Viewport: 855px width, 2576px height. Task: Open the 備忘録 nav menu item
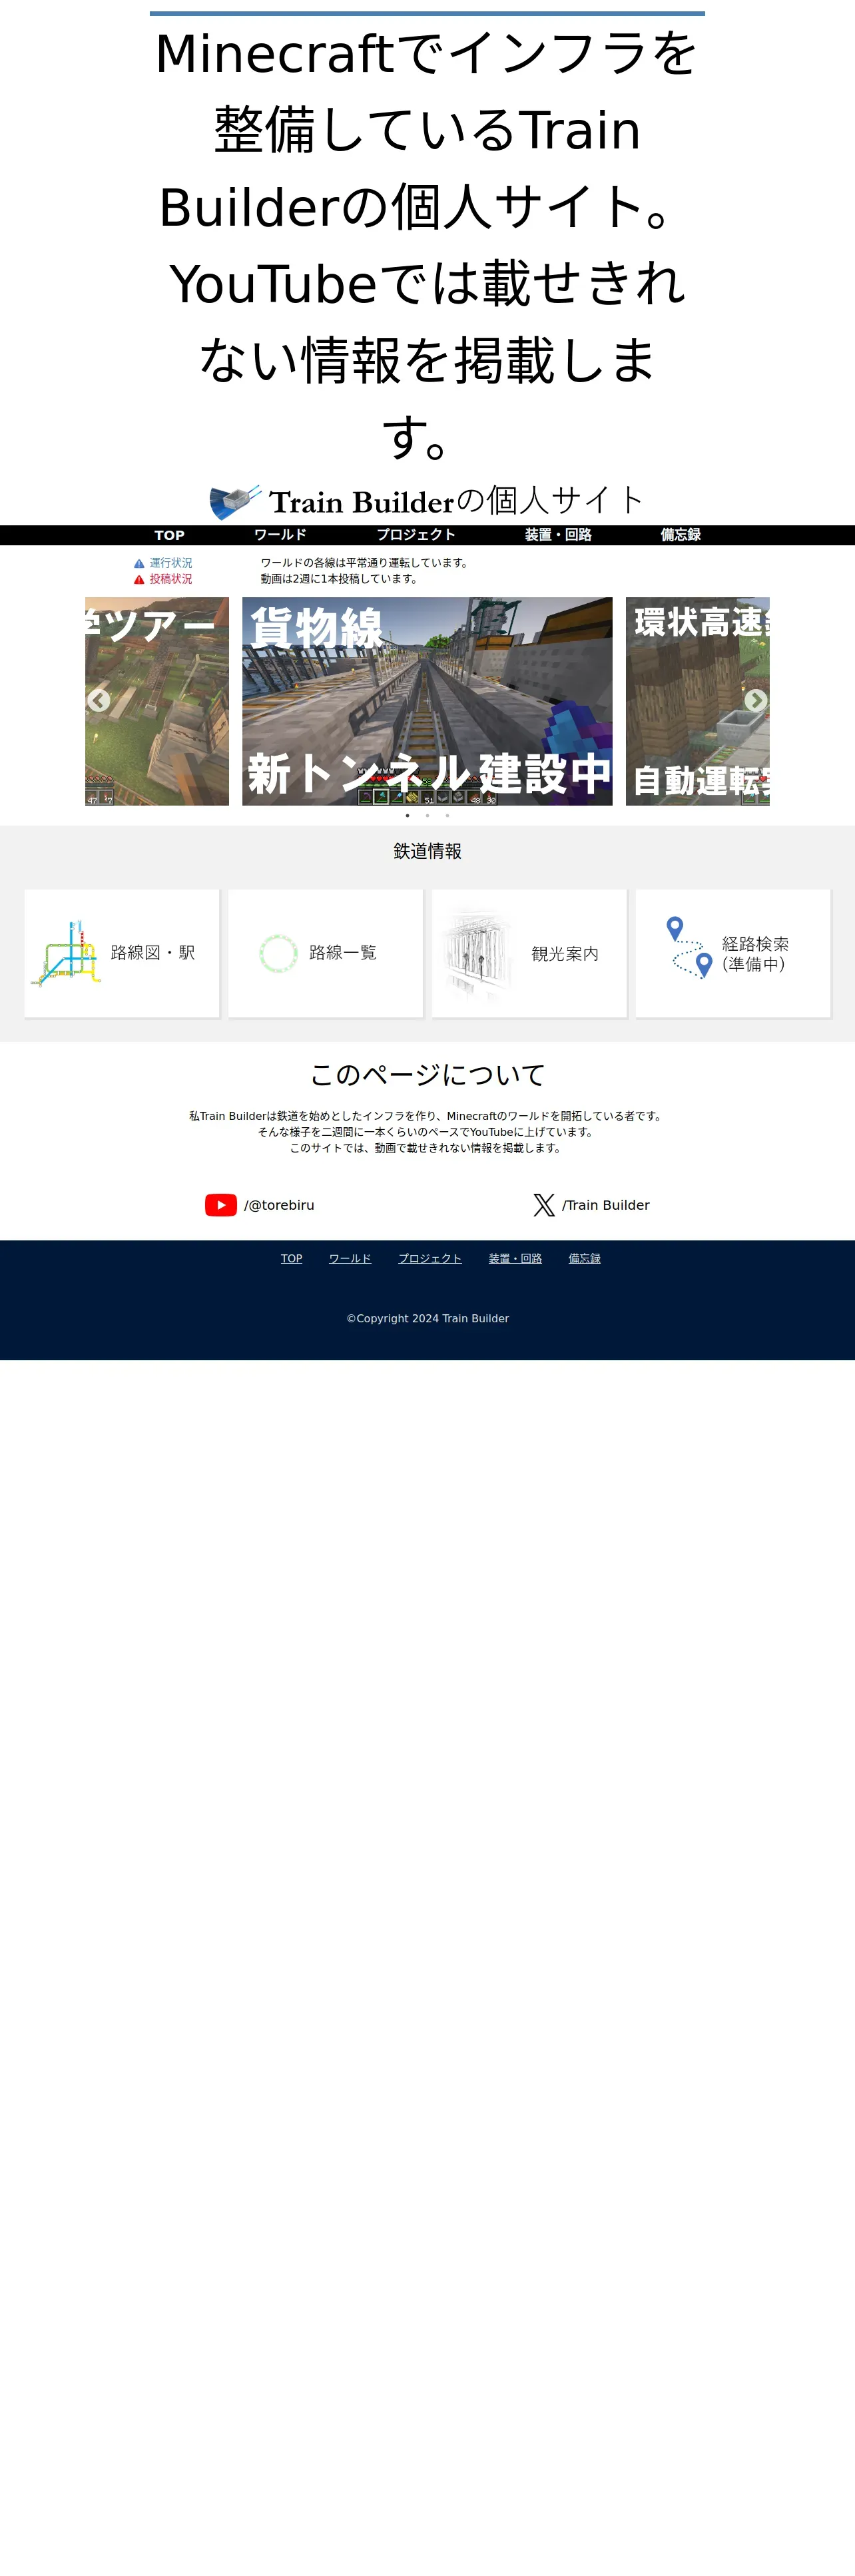pyautogui.click(x=680, y=535)
